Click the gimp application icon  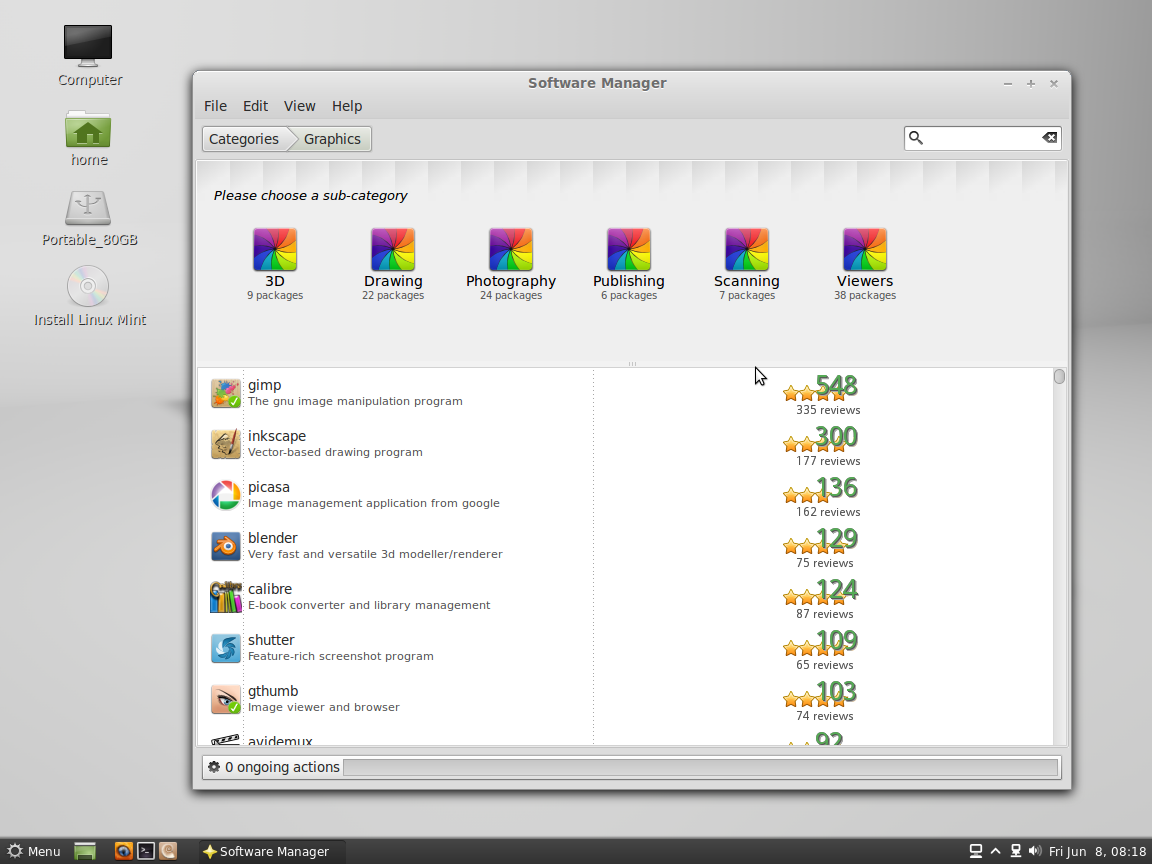click(x=226, y=393)
